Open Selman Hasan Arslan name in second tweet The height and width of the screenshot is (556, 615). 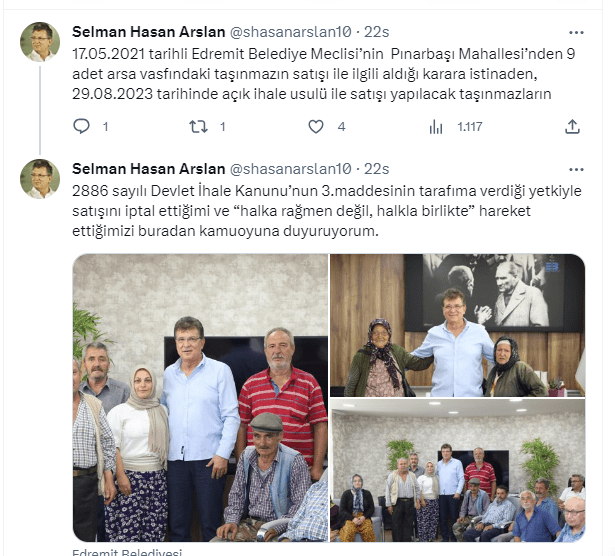pyautogui.click(x=149, y=169)
